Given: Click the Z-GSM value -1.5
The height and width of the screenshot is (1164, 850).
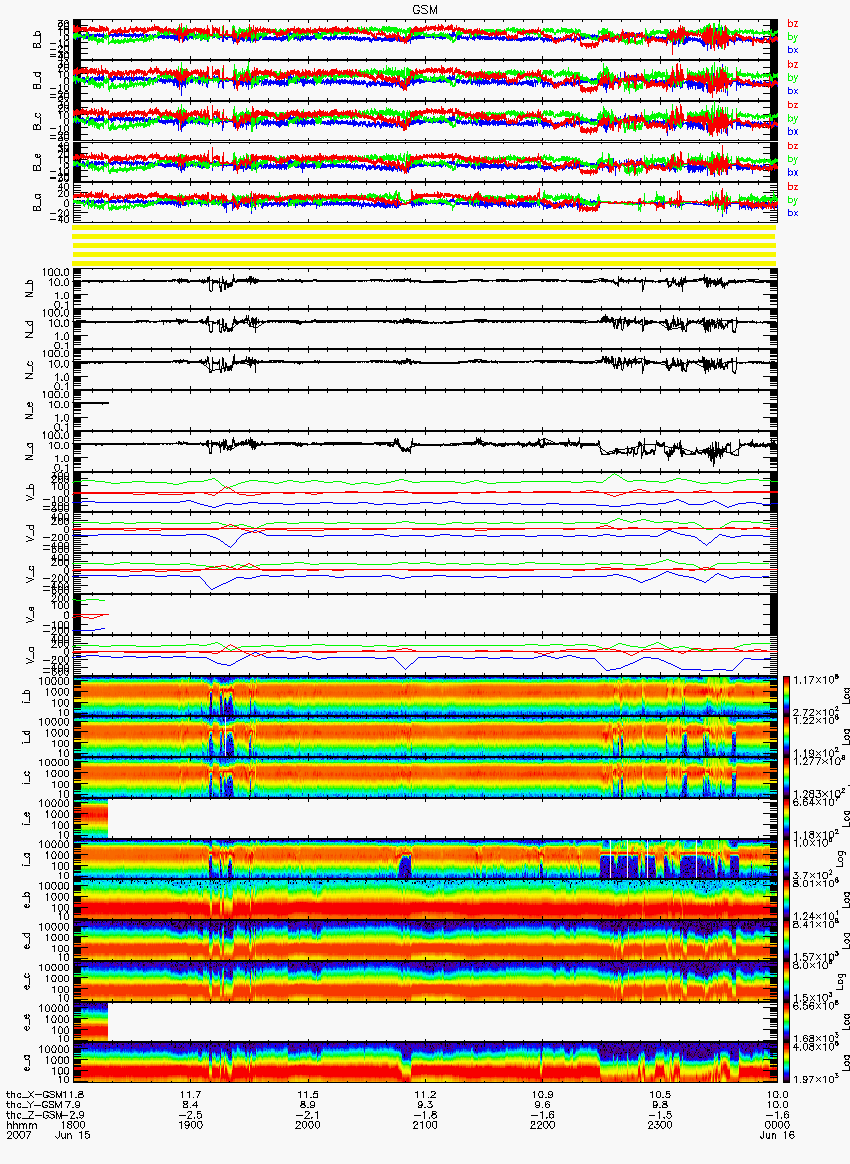Looking at the screenshot, I should tap(660, 1115).
